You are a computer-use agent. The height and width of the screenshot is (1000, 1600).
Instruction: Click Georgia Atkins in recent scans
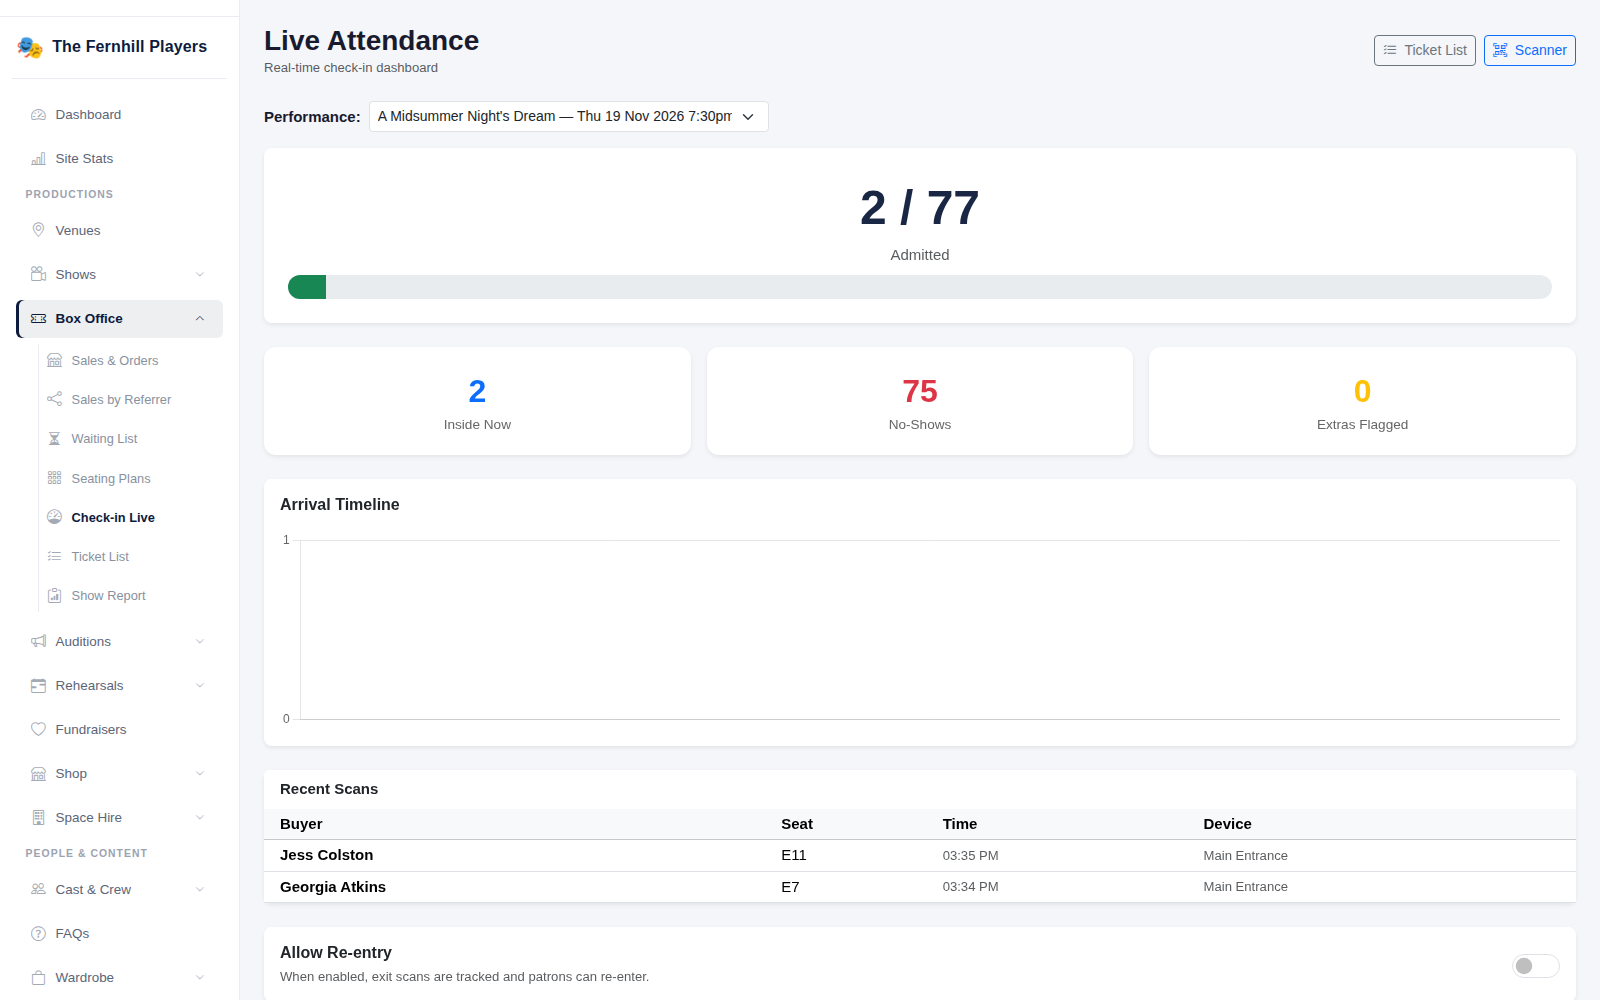(x=333, y=887)
